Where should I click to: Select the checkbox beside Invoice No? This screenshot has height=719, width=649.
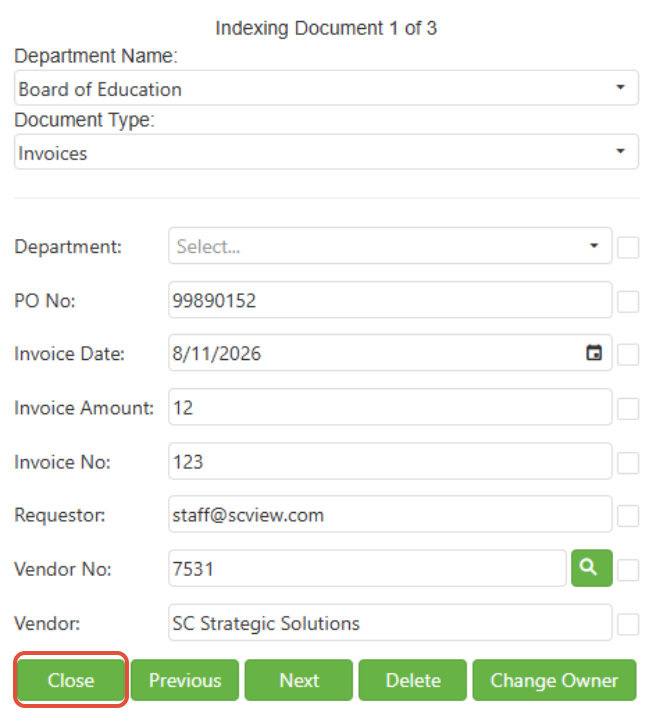628,463
